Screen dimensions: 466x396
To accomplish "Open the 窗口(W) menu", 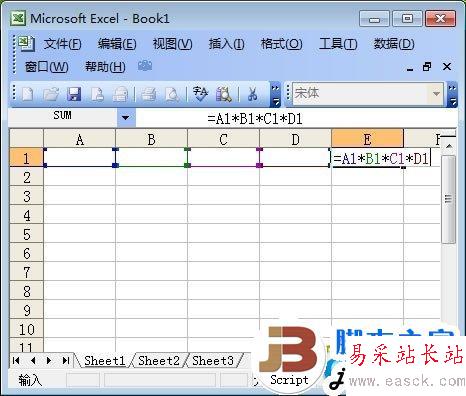I will coord(47,67).
